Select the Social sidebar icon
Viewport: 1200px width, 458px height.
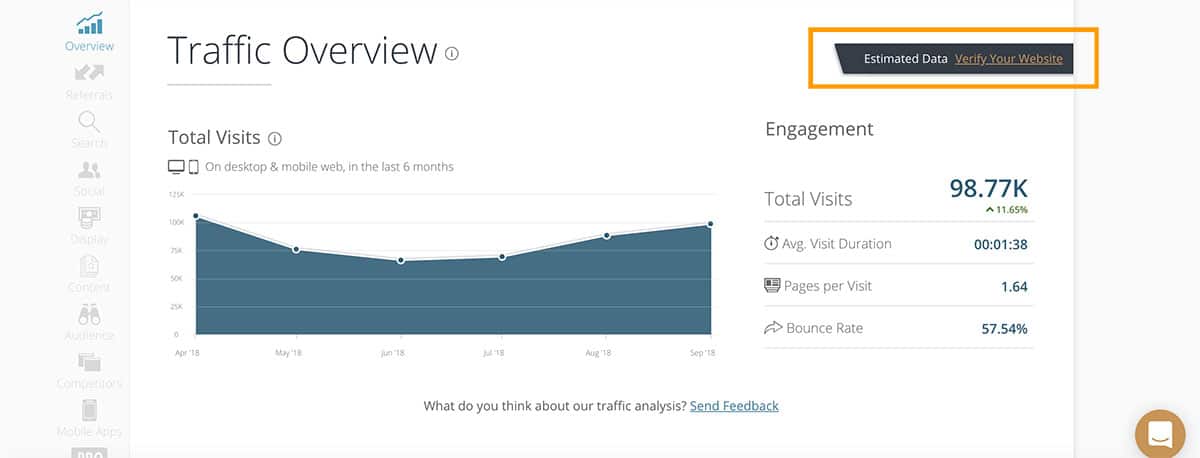tap(89, 177)
